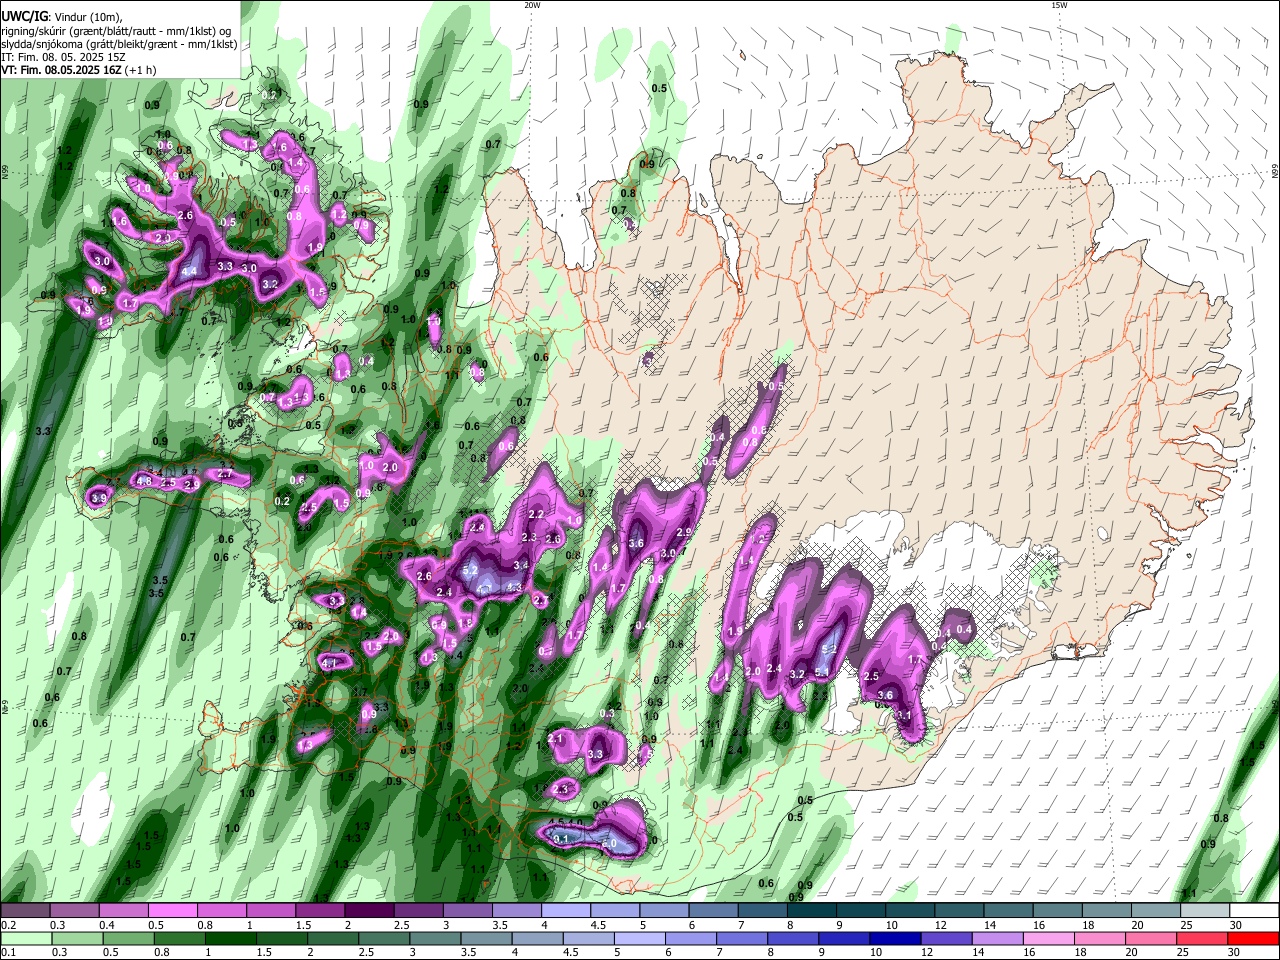1280x960 pixels.
Task: Click the 6.0 precipitation value on the map
Action: pos(609,844)
